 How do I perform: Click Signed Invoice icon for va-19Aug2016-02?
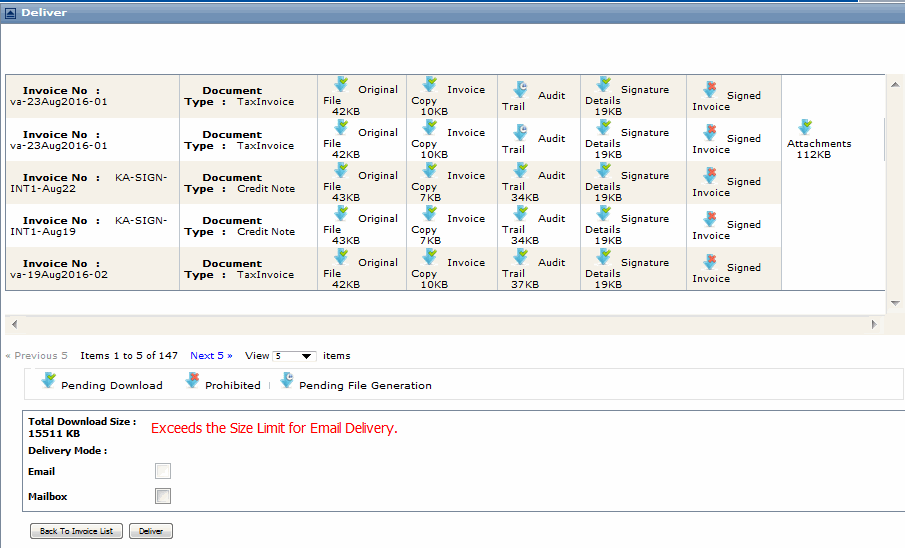pyautogui.click(x=710, y=262)
